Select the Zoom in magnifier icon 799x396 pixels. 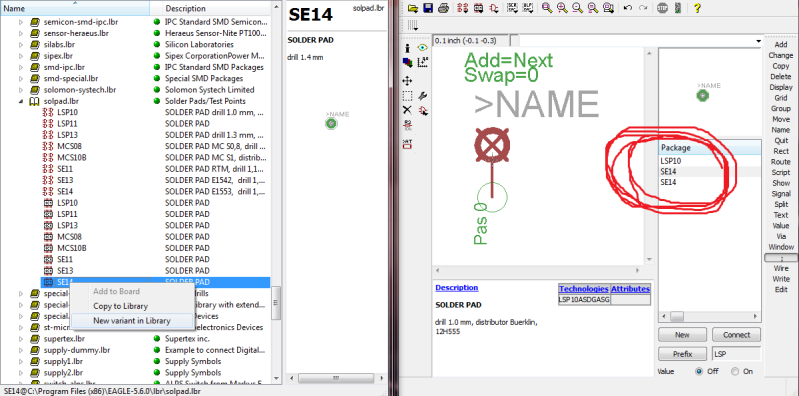click(562, 8)
